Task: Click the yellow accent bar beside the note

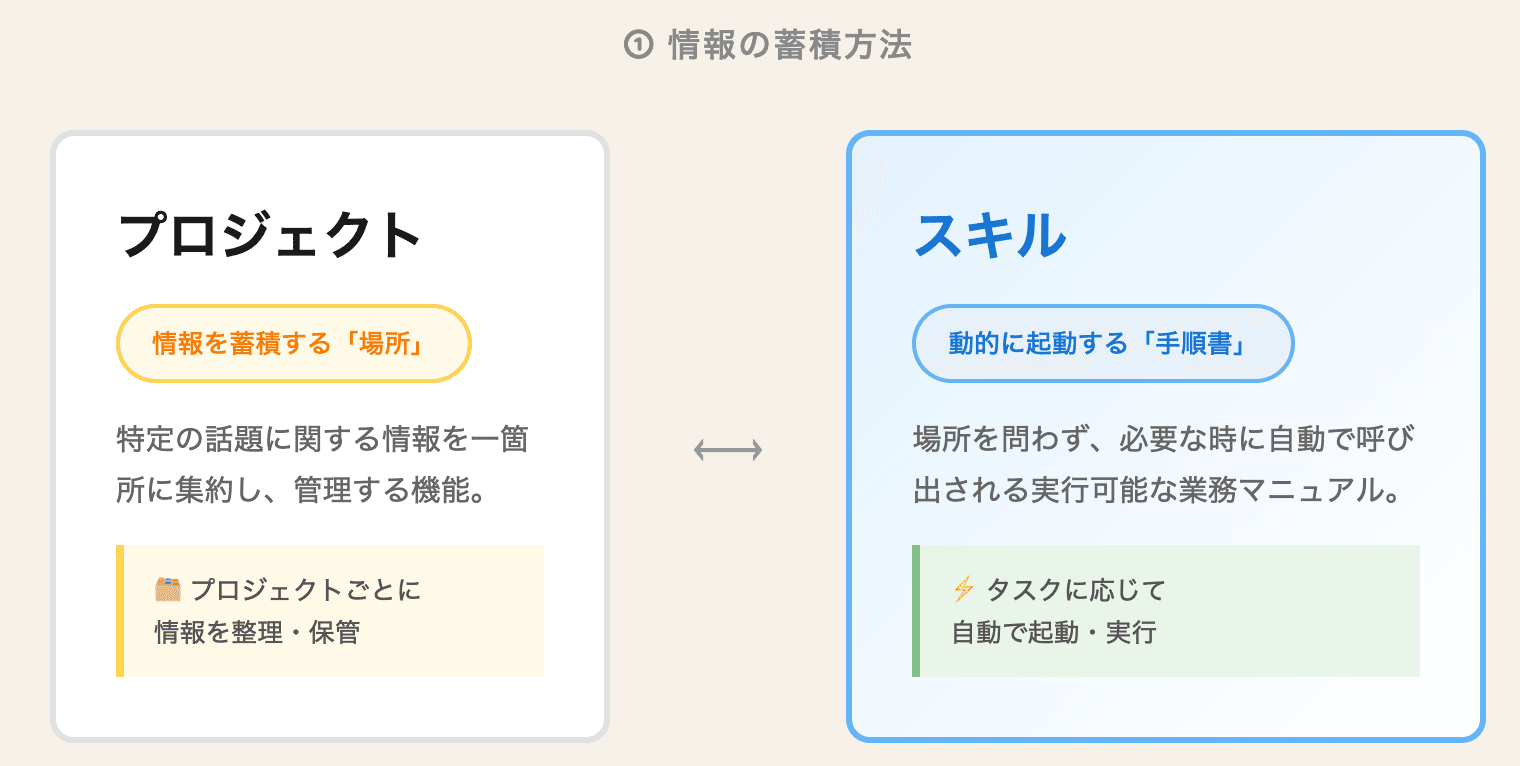Action: [120, 610]
